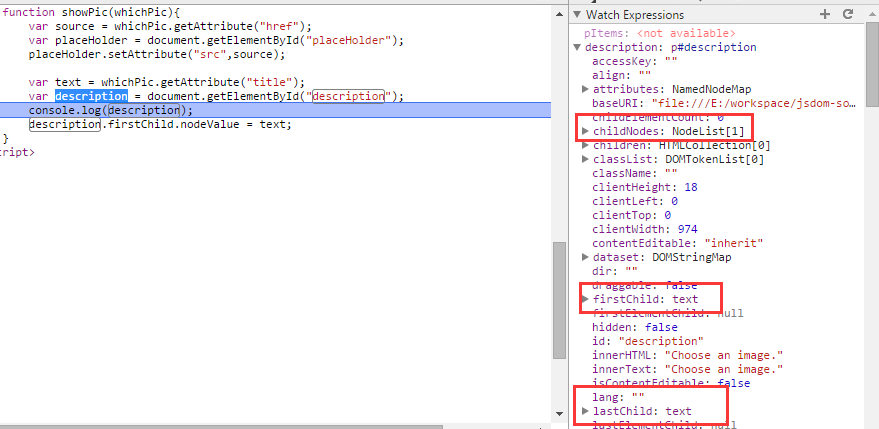The width and height of the screenshot is (879, 429).
Task: Collapse the description: p#description watch entry
Action: (x=577, y=48)
